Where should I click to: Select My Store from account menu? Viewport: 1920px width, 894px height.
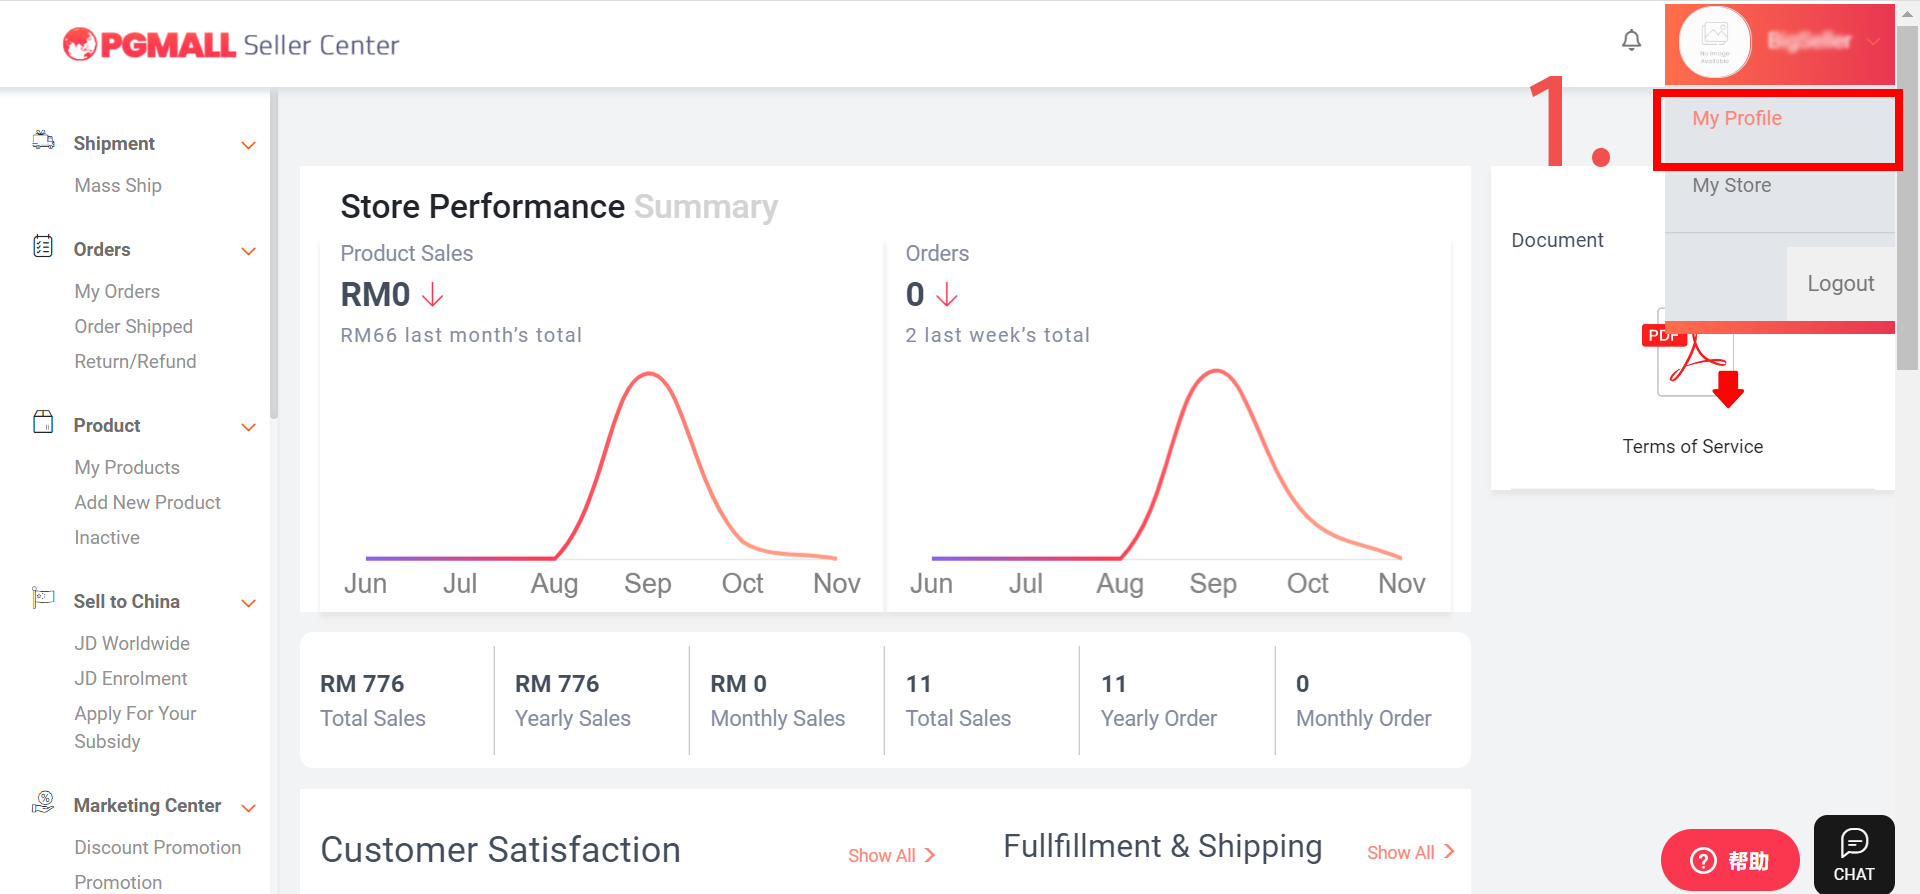click(x=1731, y=185)
